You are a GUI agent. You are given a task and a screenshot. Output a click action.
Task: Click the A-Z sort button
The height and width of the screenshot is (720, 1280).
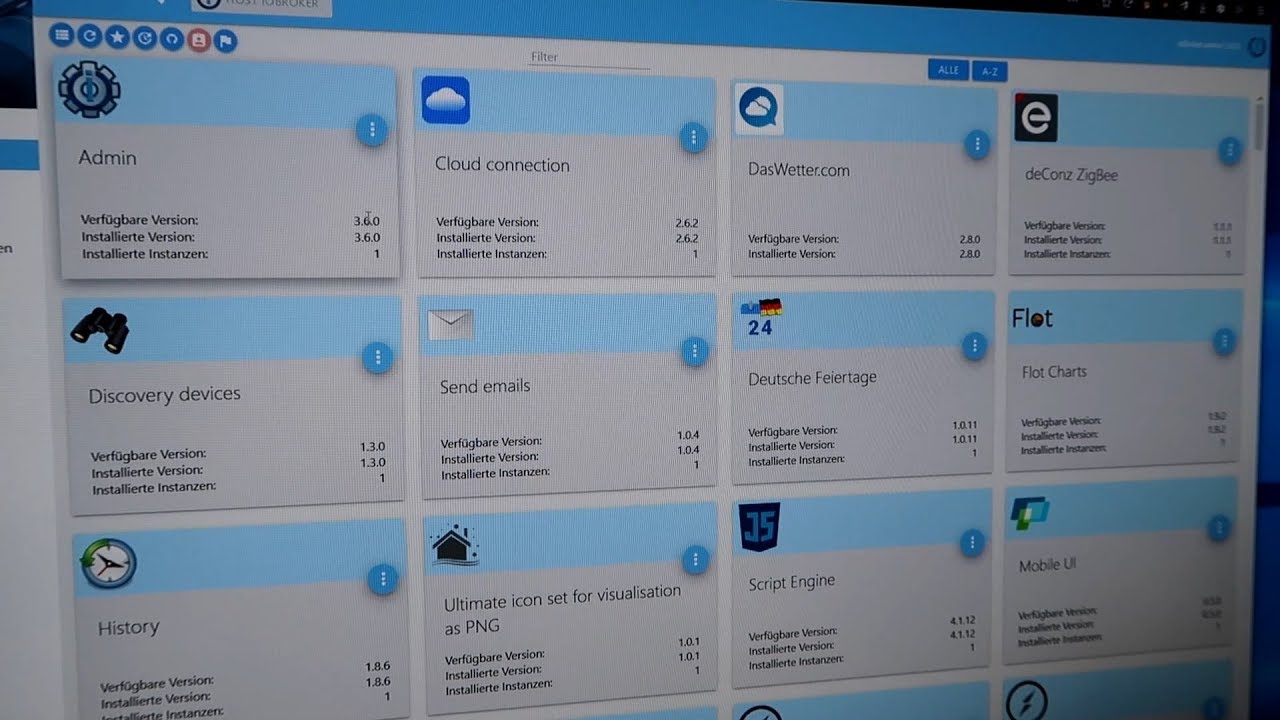(990, 72)
